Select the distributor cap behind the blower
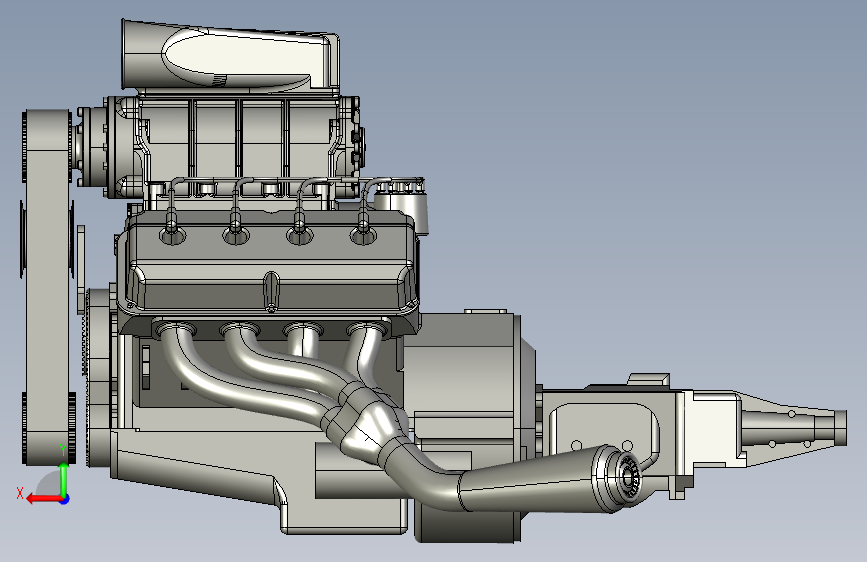 tap(400, 204)
